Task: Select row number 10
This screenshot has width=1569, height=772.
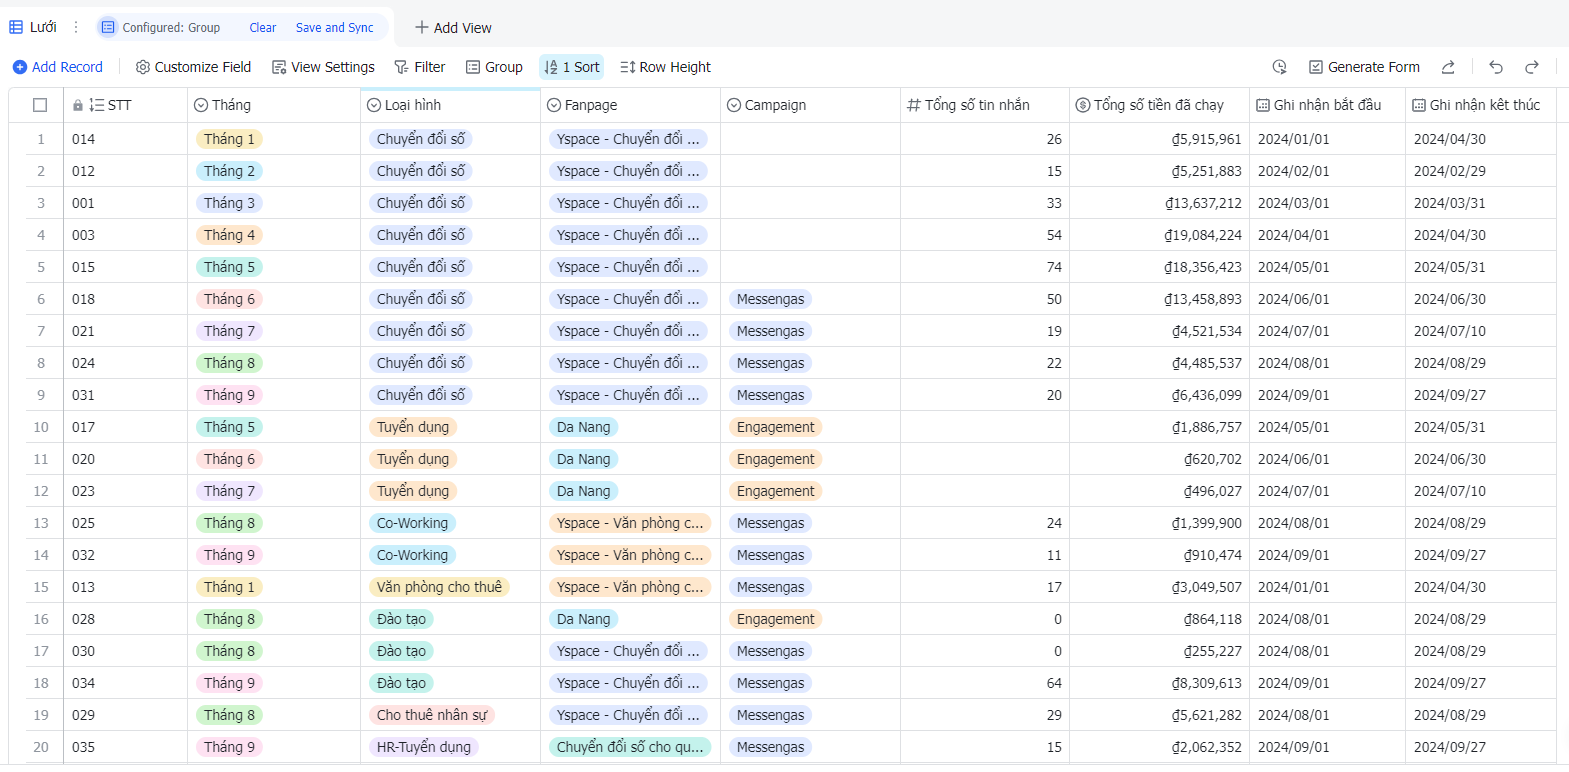Action: [41, 427]
